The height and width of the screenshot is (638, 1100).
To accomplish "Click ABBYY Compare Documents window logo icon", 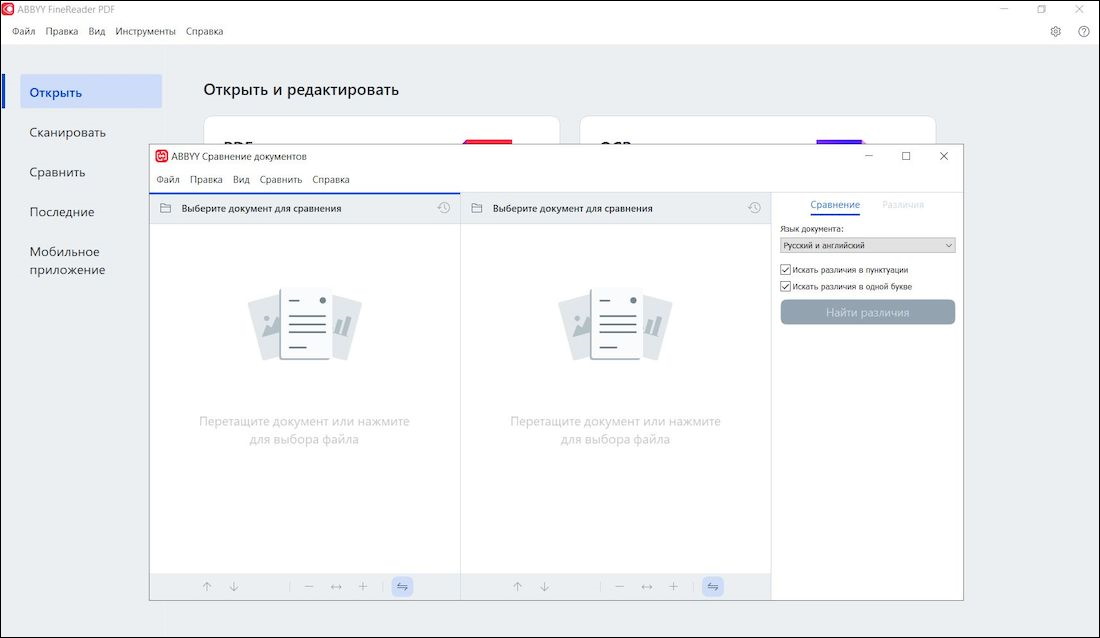I will click(161, 156).
